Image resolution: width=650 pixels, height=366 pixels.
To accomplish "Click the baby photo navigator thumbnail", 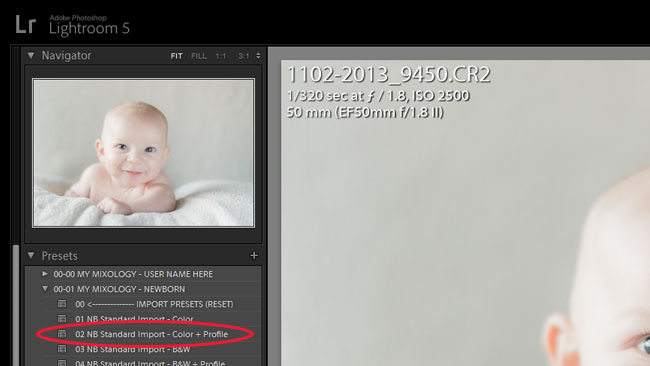I will [143, 153].
